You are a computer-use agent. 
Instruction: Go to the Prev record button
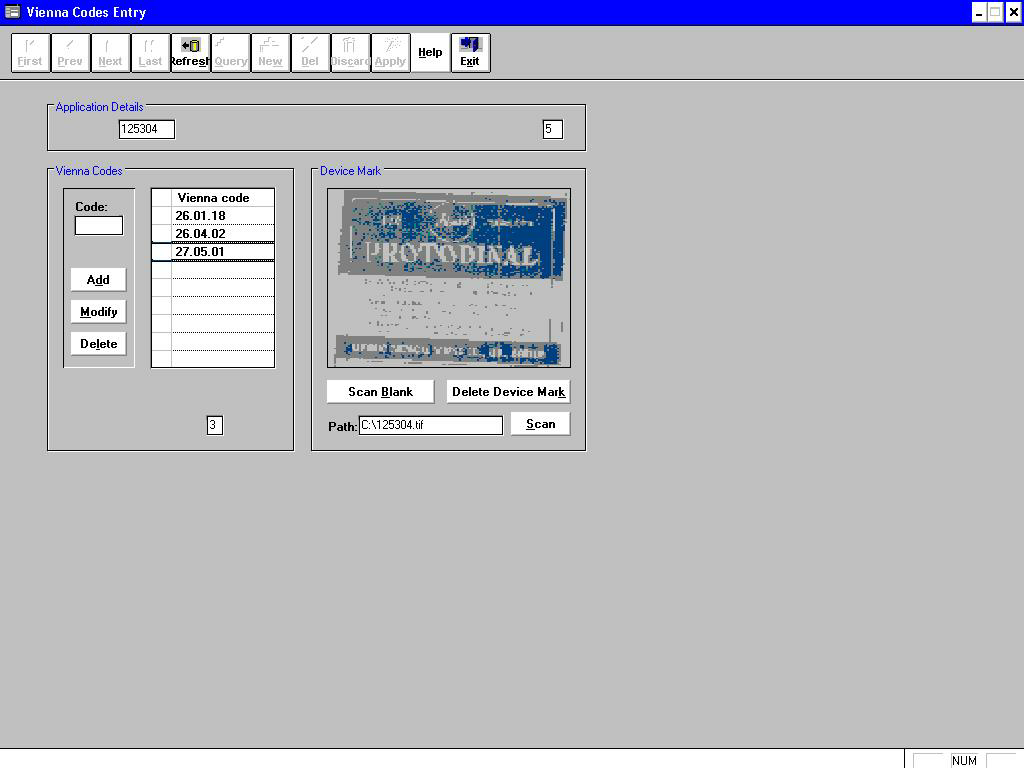point(71,53)
